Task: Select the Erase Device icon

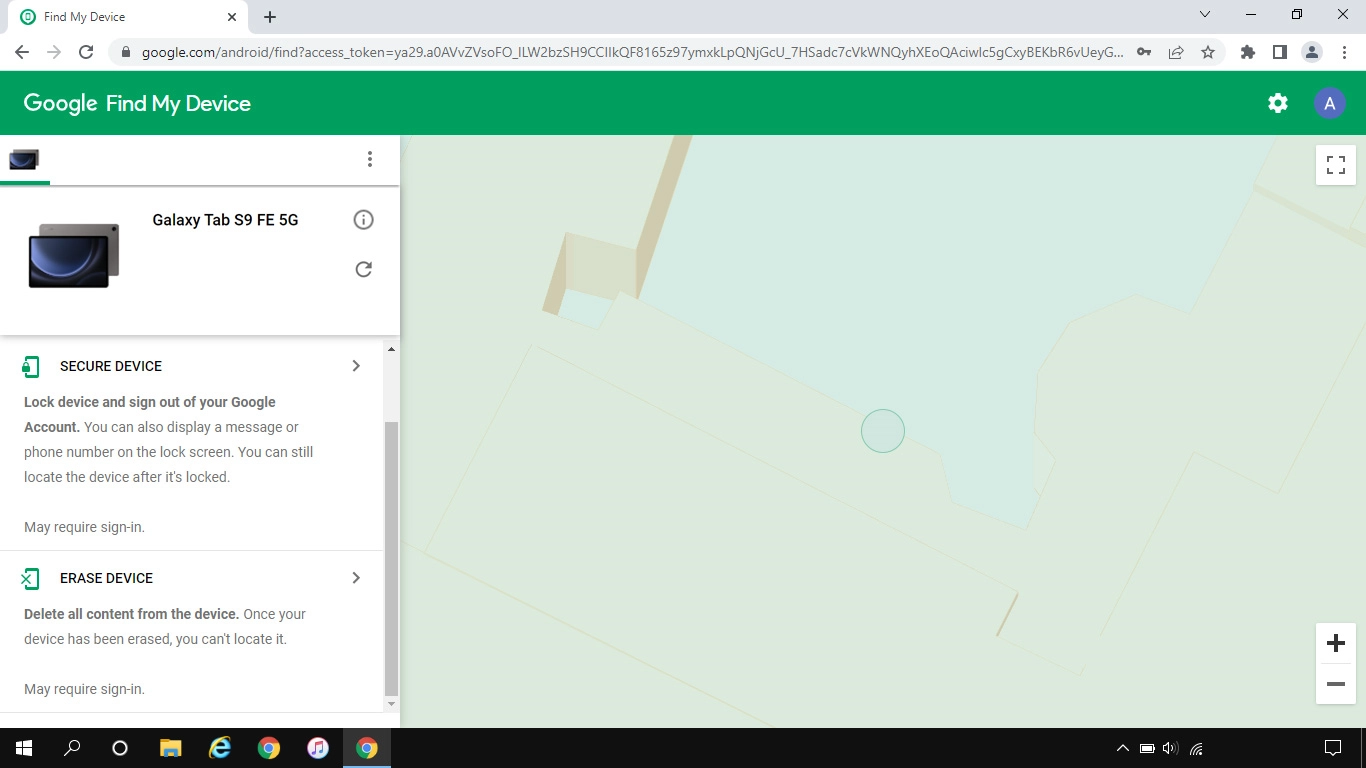Action: pyautogui.click(x=30, y=578)
